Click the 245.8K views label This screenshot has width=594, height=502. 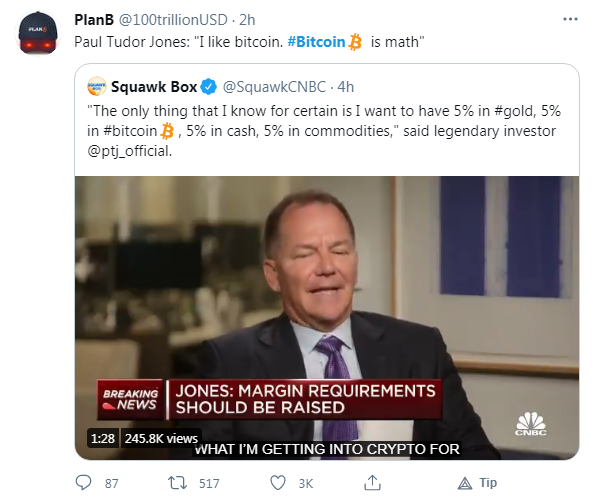click(161, 438)
